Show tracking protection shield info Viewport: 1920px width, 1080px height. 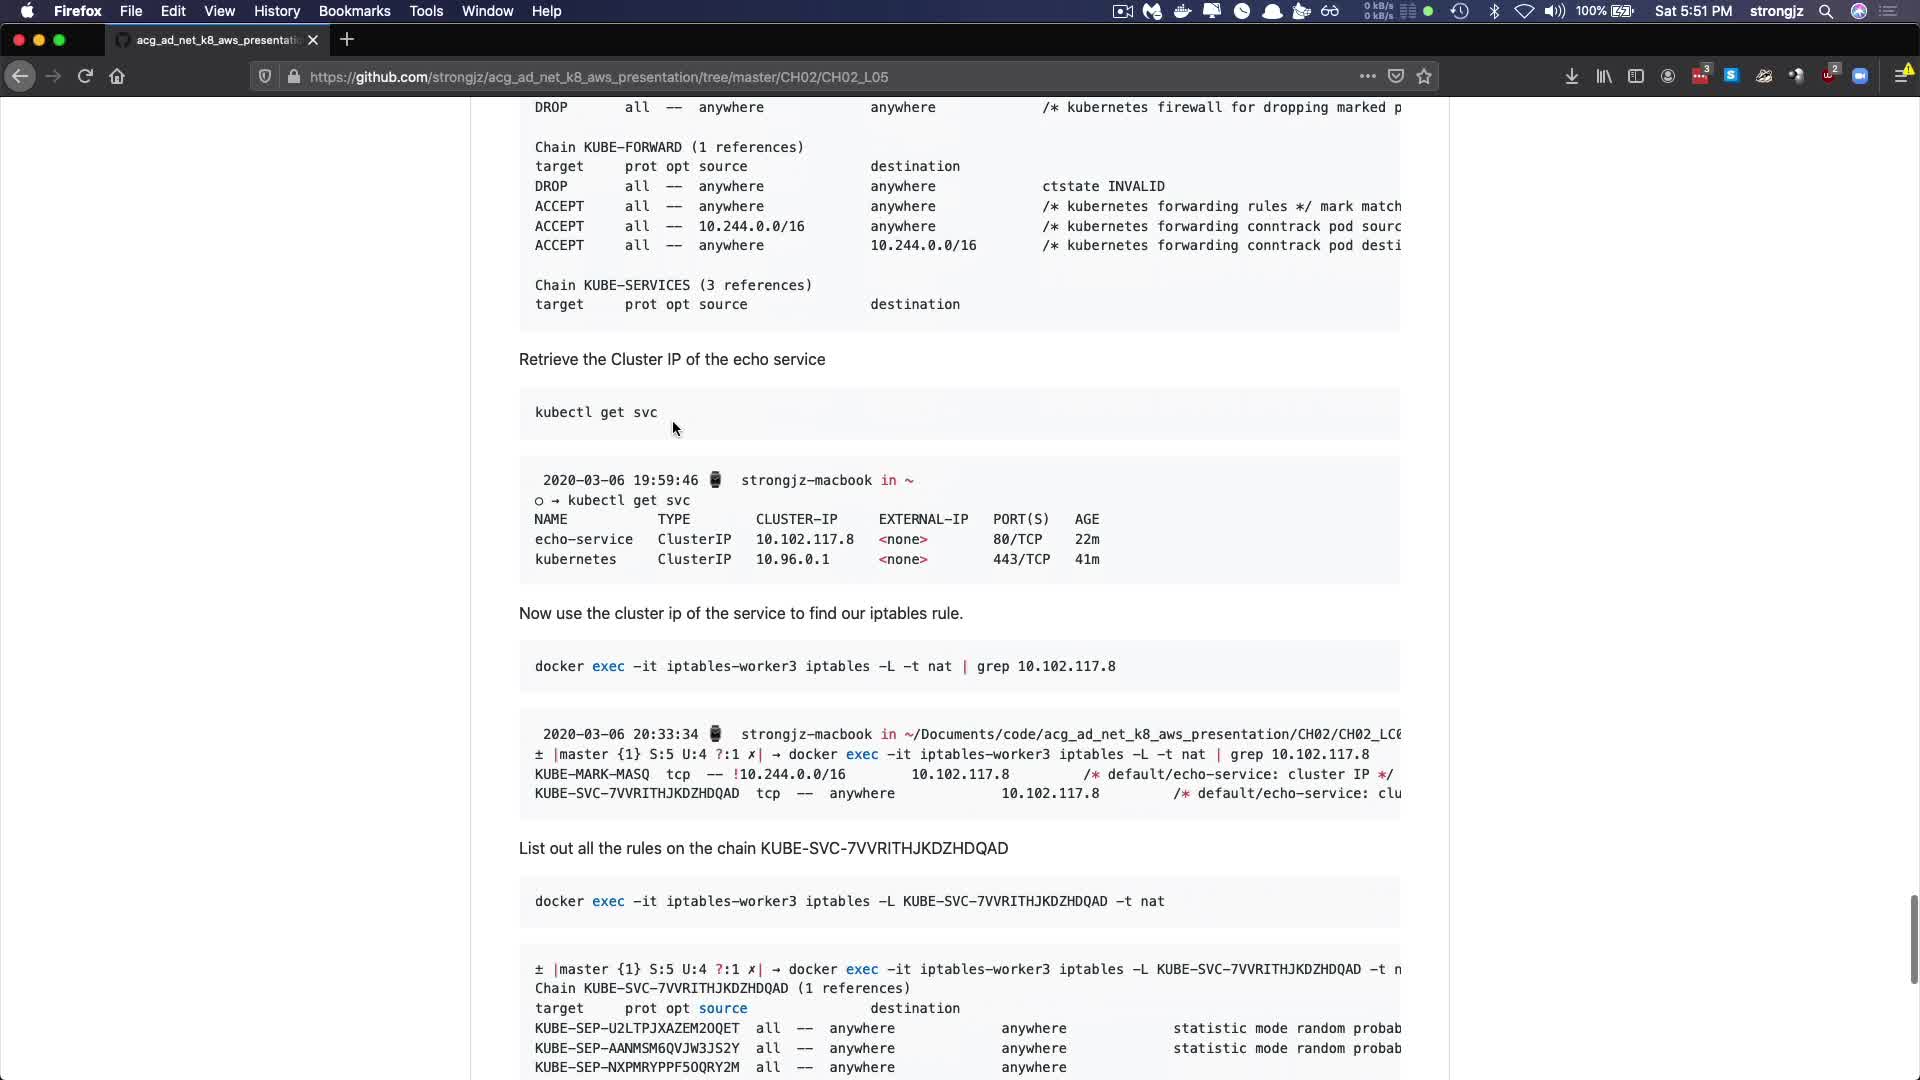tap(264, 76)
